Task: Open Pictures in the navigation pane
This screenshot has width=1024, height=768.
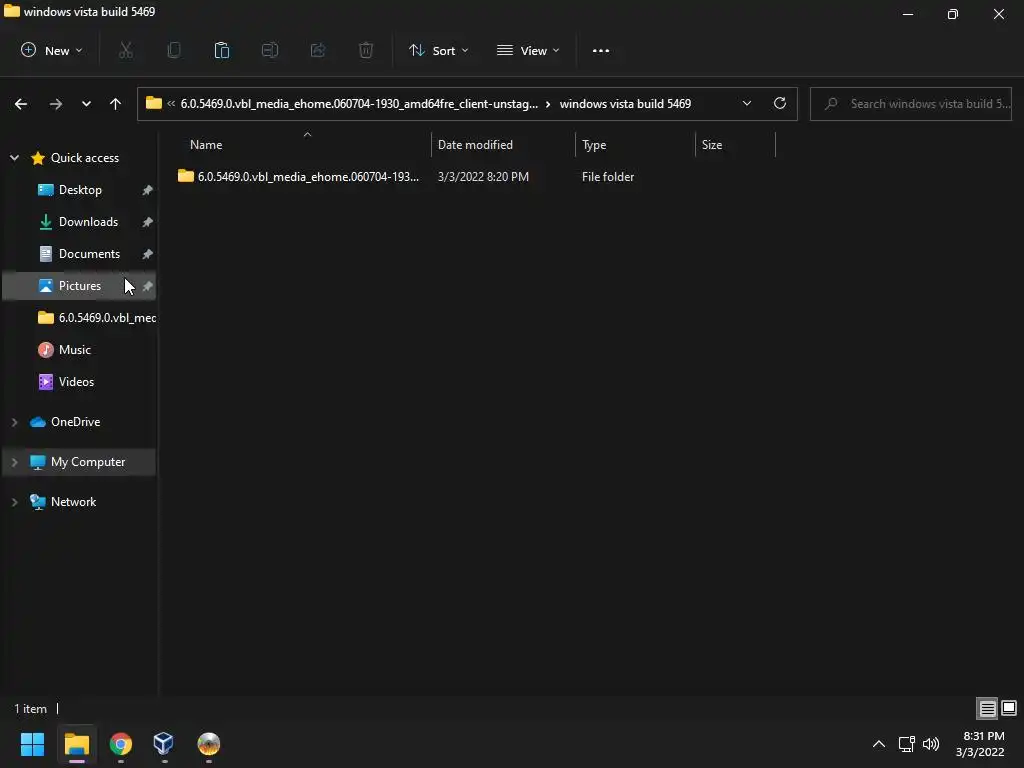Action: coord(80,286)
